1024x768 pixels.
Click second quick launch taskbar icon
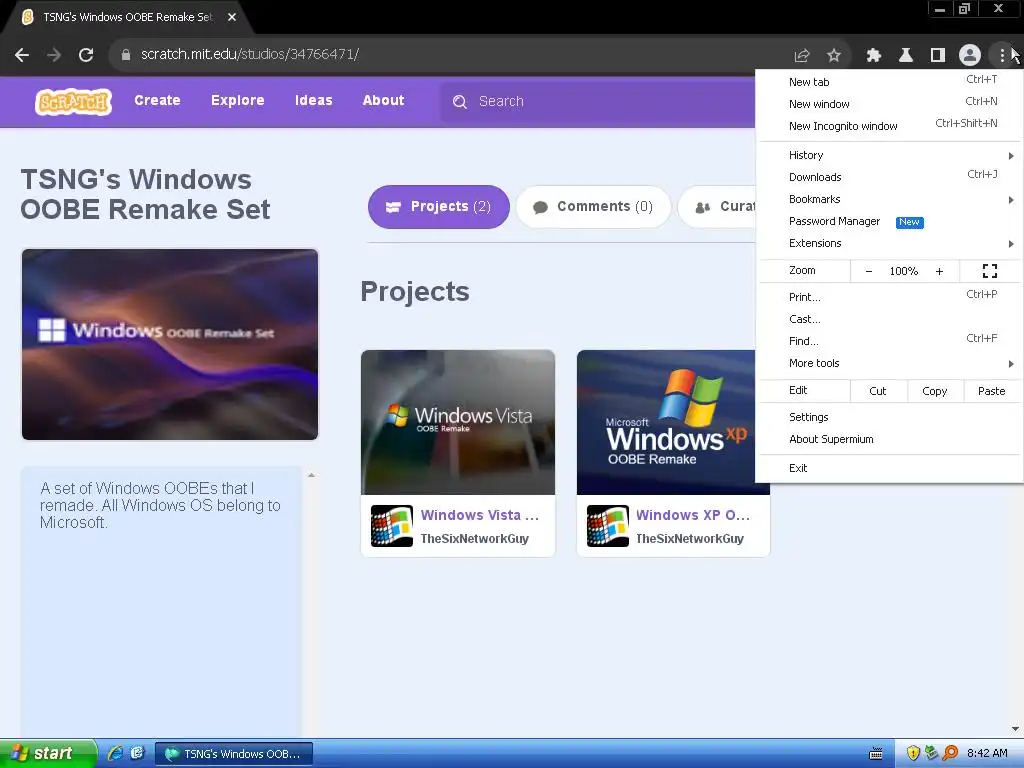click(137, 753)
